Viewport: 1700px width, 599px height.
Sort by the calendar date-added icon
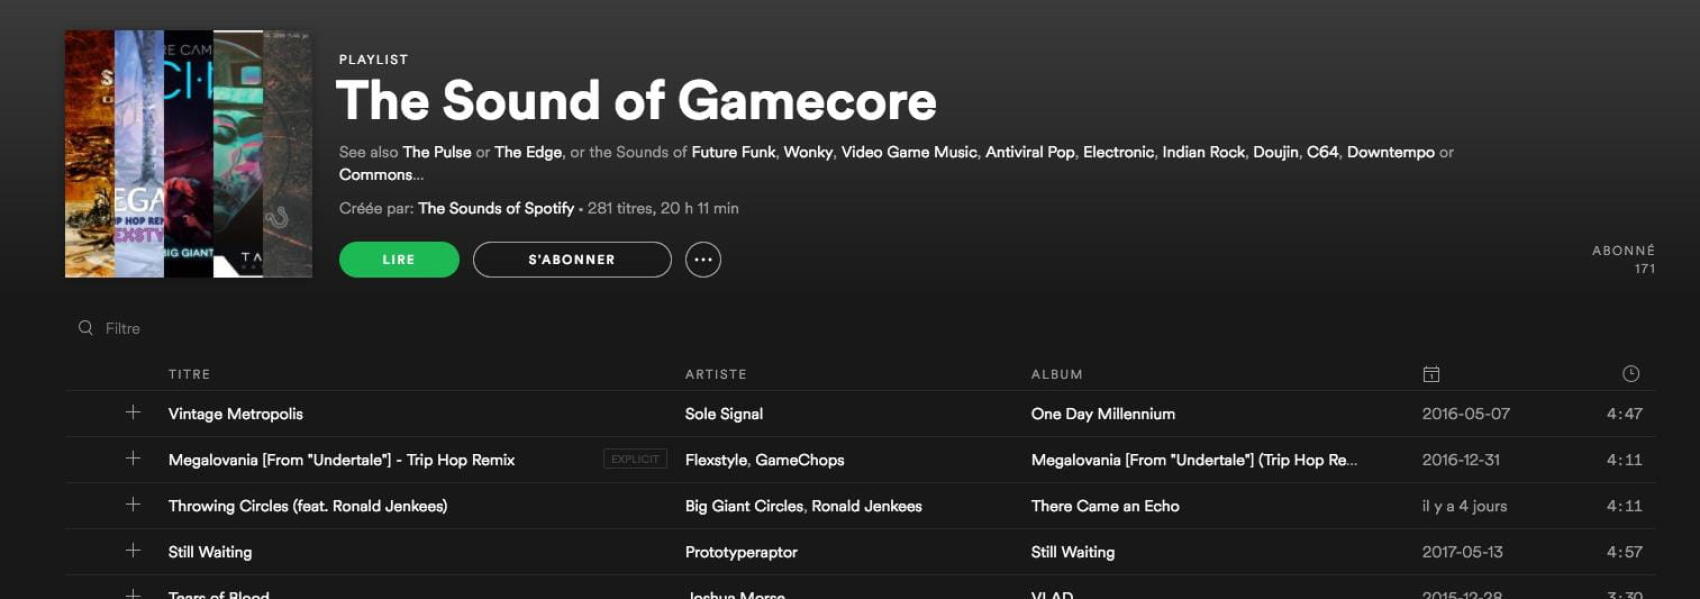point(1431,374)
